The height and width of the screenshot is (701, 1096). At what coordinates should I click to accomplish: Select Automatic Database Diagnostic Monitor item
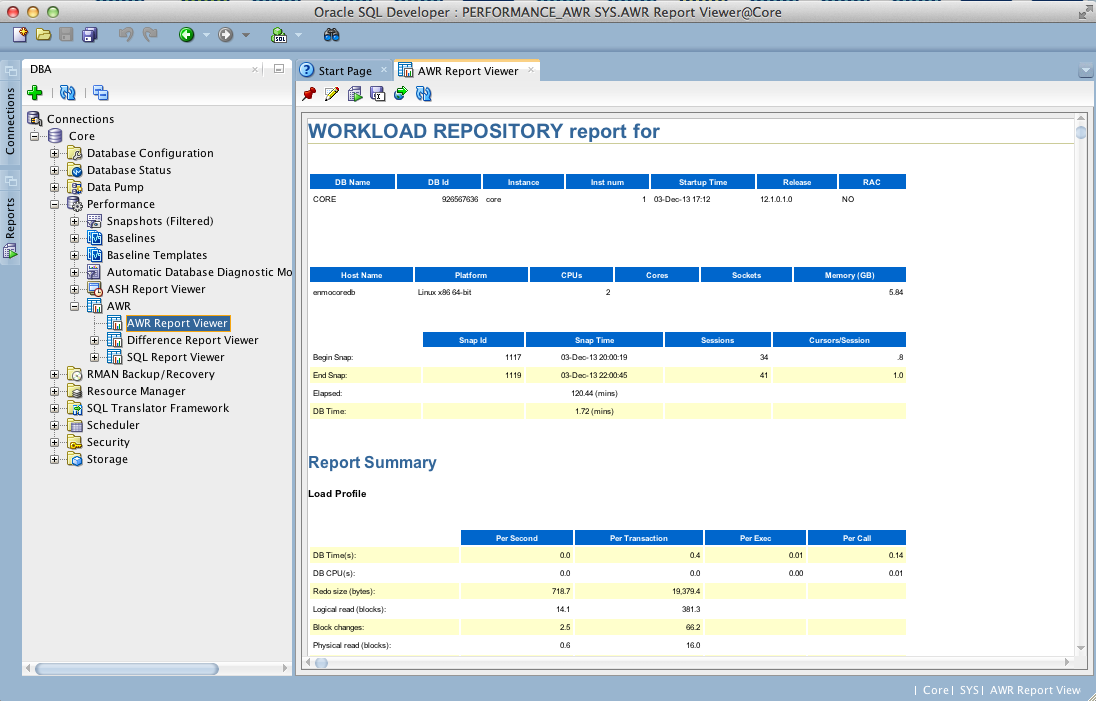point(199,272)
